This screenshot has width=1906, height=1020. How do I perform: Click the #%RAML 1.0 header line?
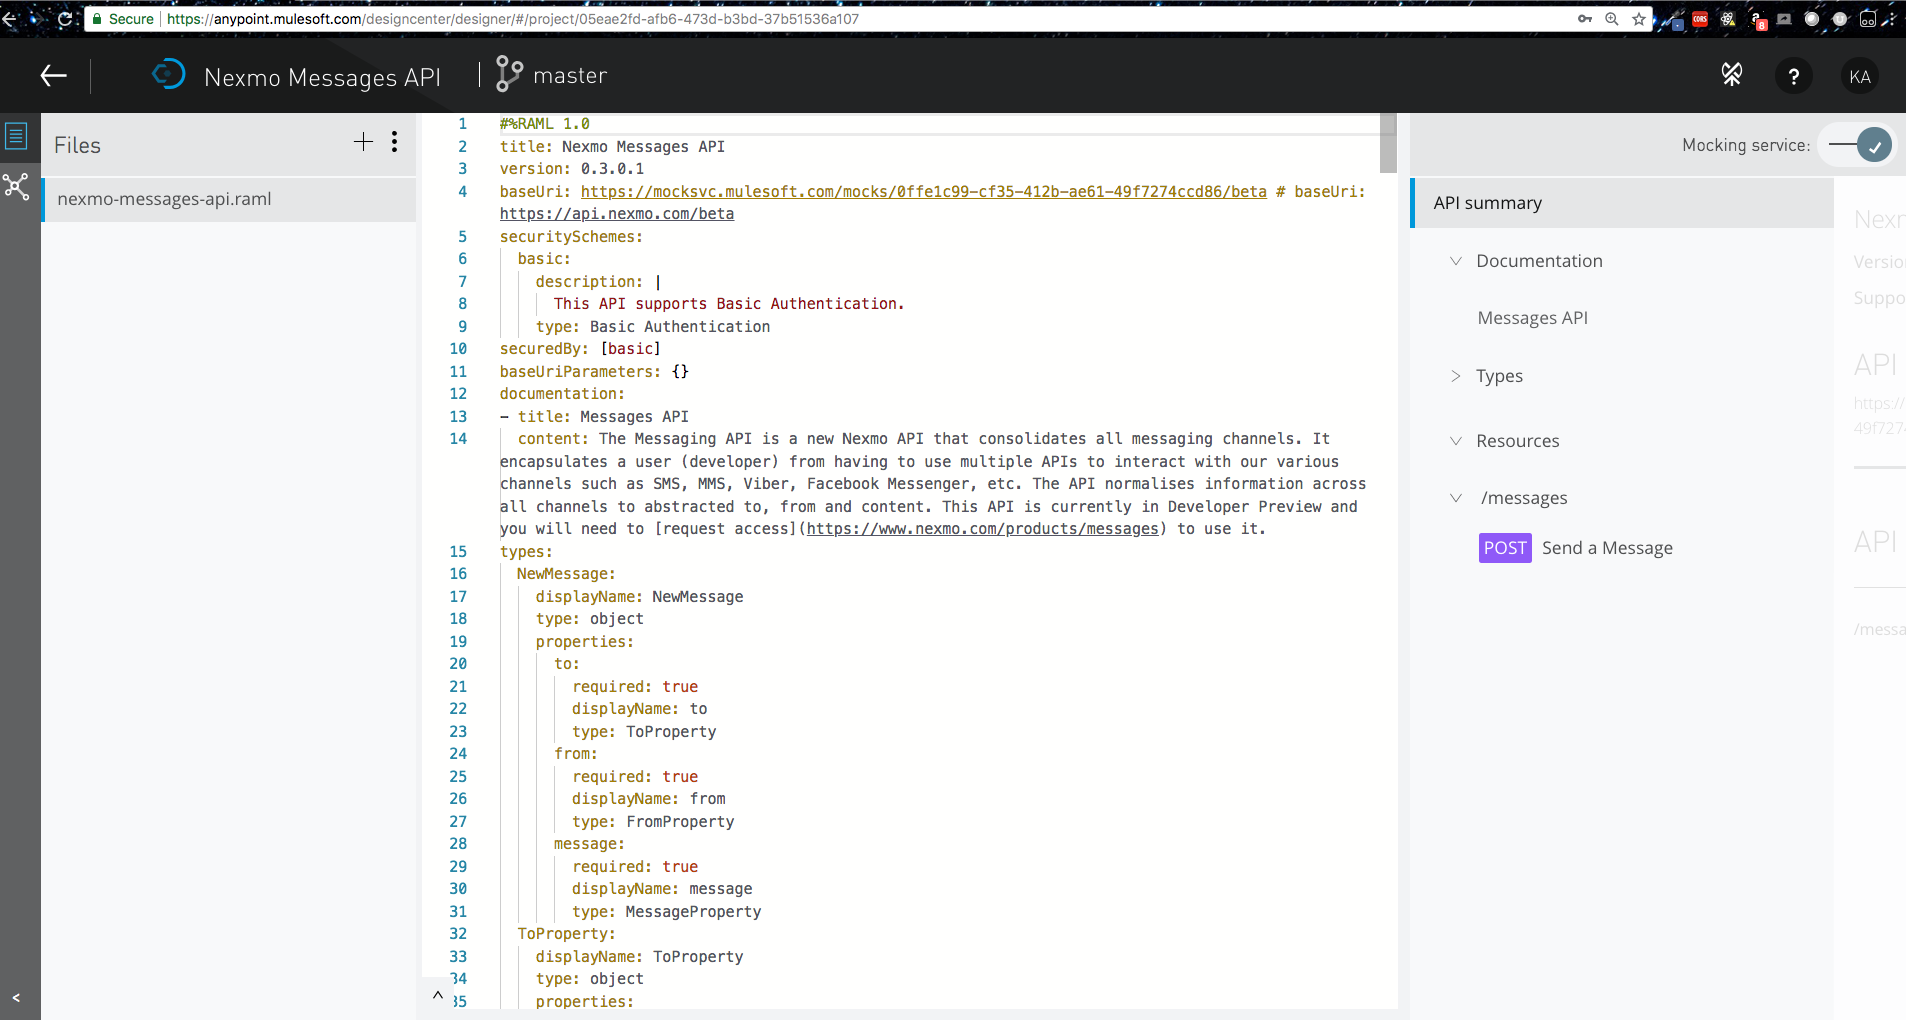tap(545, 124)
